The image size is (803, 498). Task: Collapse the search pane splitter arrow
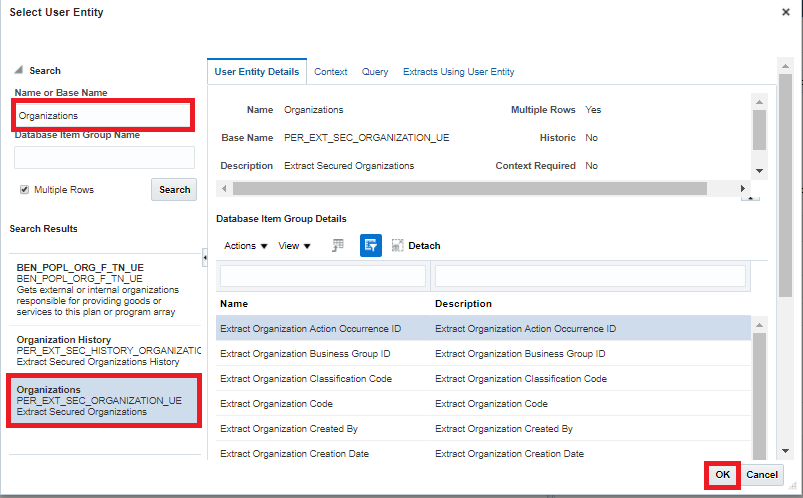[205, 258]
